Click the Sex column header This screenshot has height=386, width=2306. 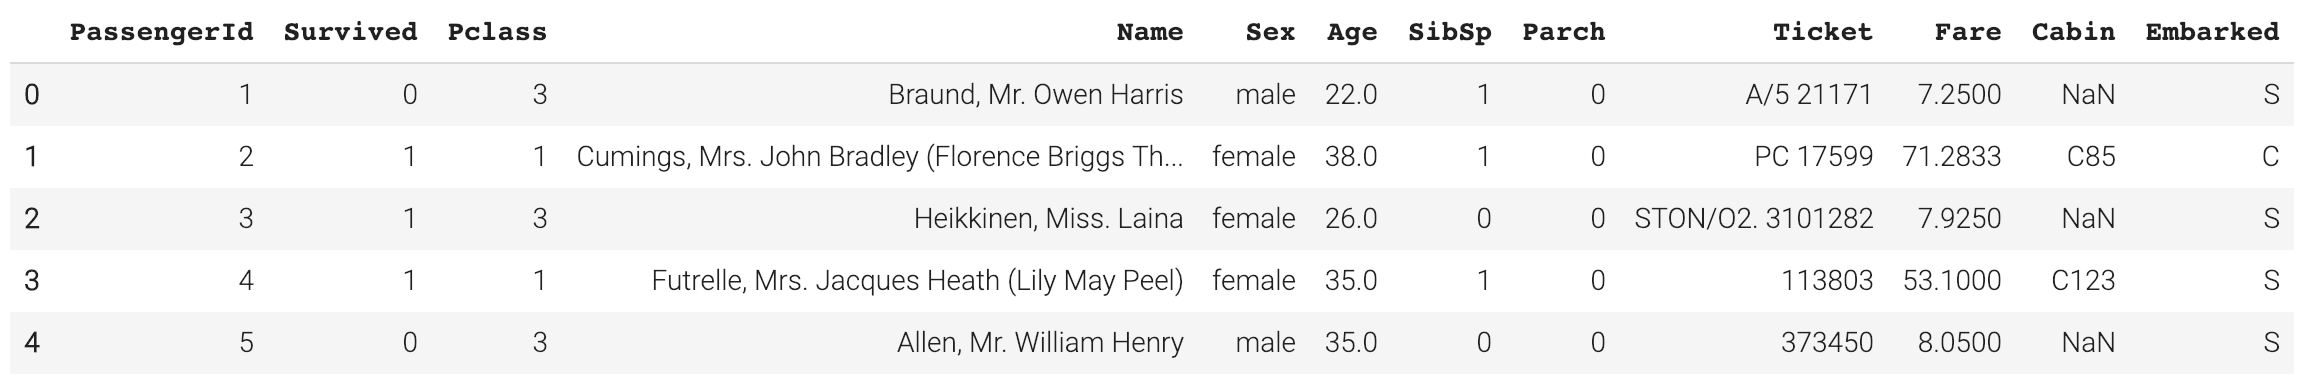1270,32
